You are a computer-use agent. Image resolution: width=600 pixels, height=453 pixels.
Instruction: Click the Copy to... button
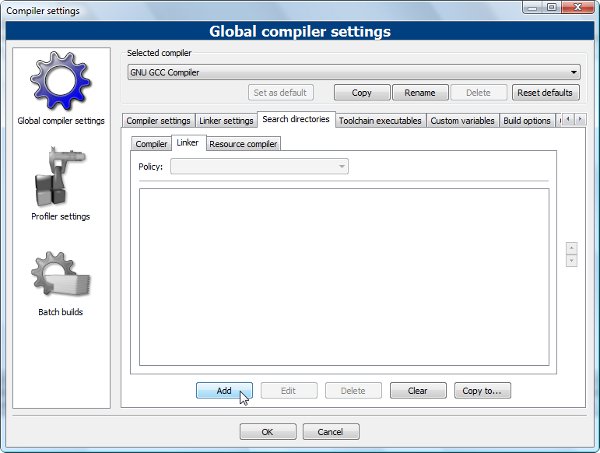point(482,391)
